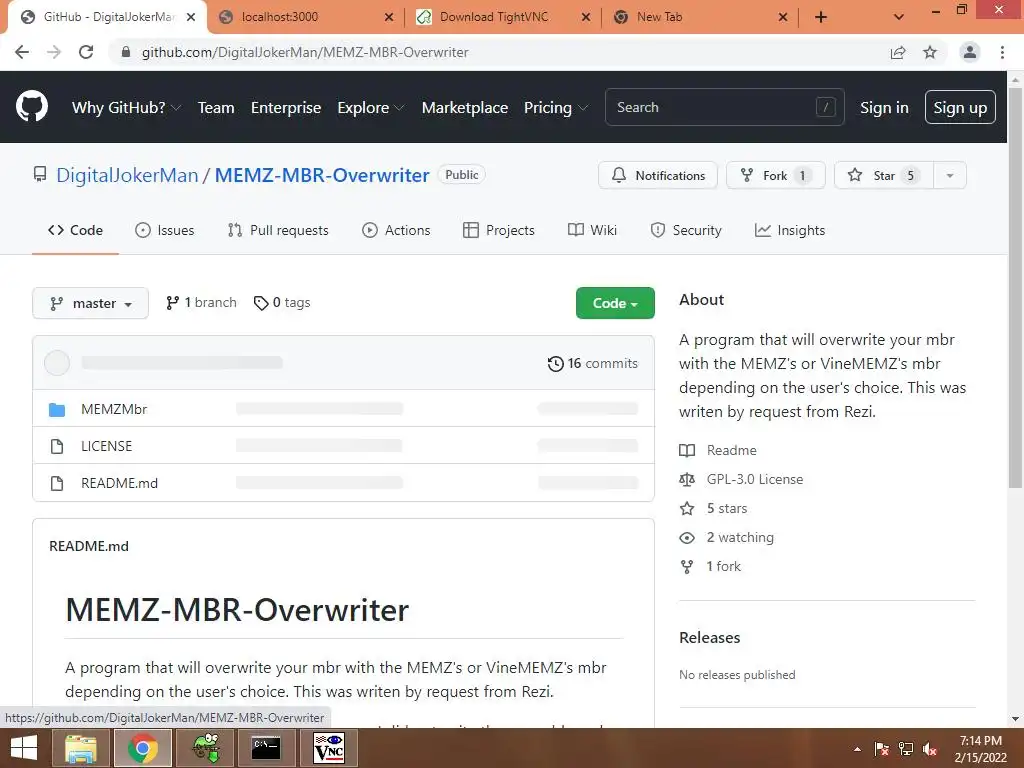Show hidden tray icons arrow
The image size is (1024, 768).
[857, 749]
